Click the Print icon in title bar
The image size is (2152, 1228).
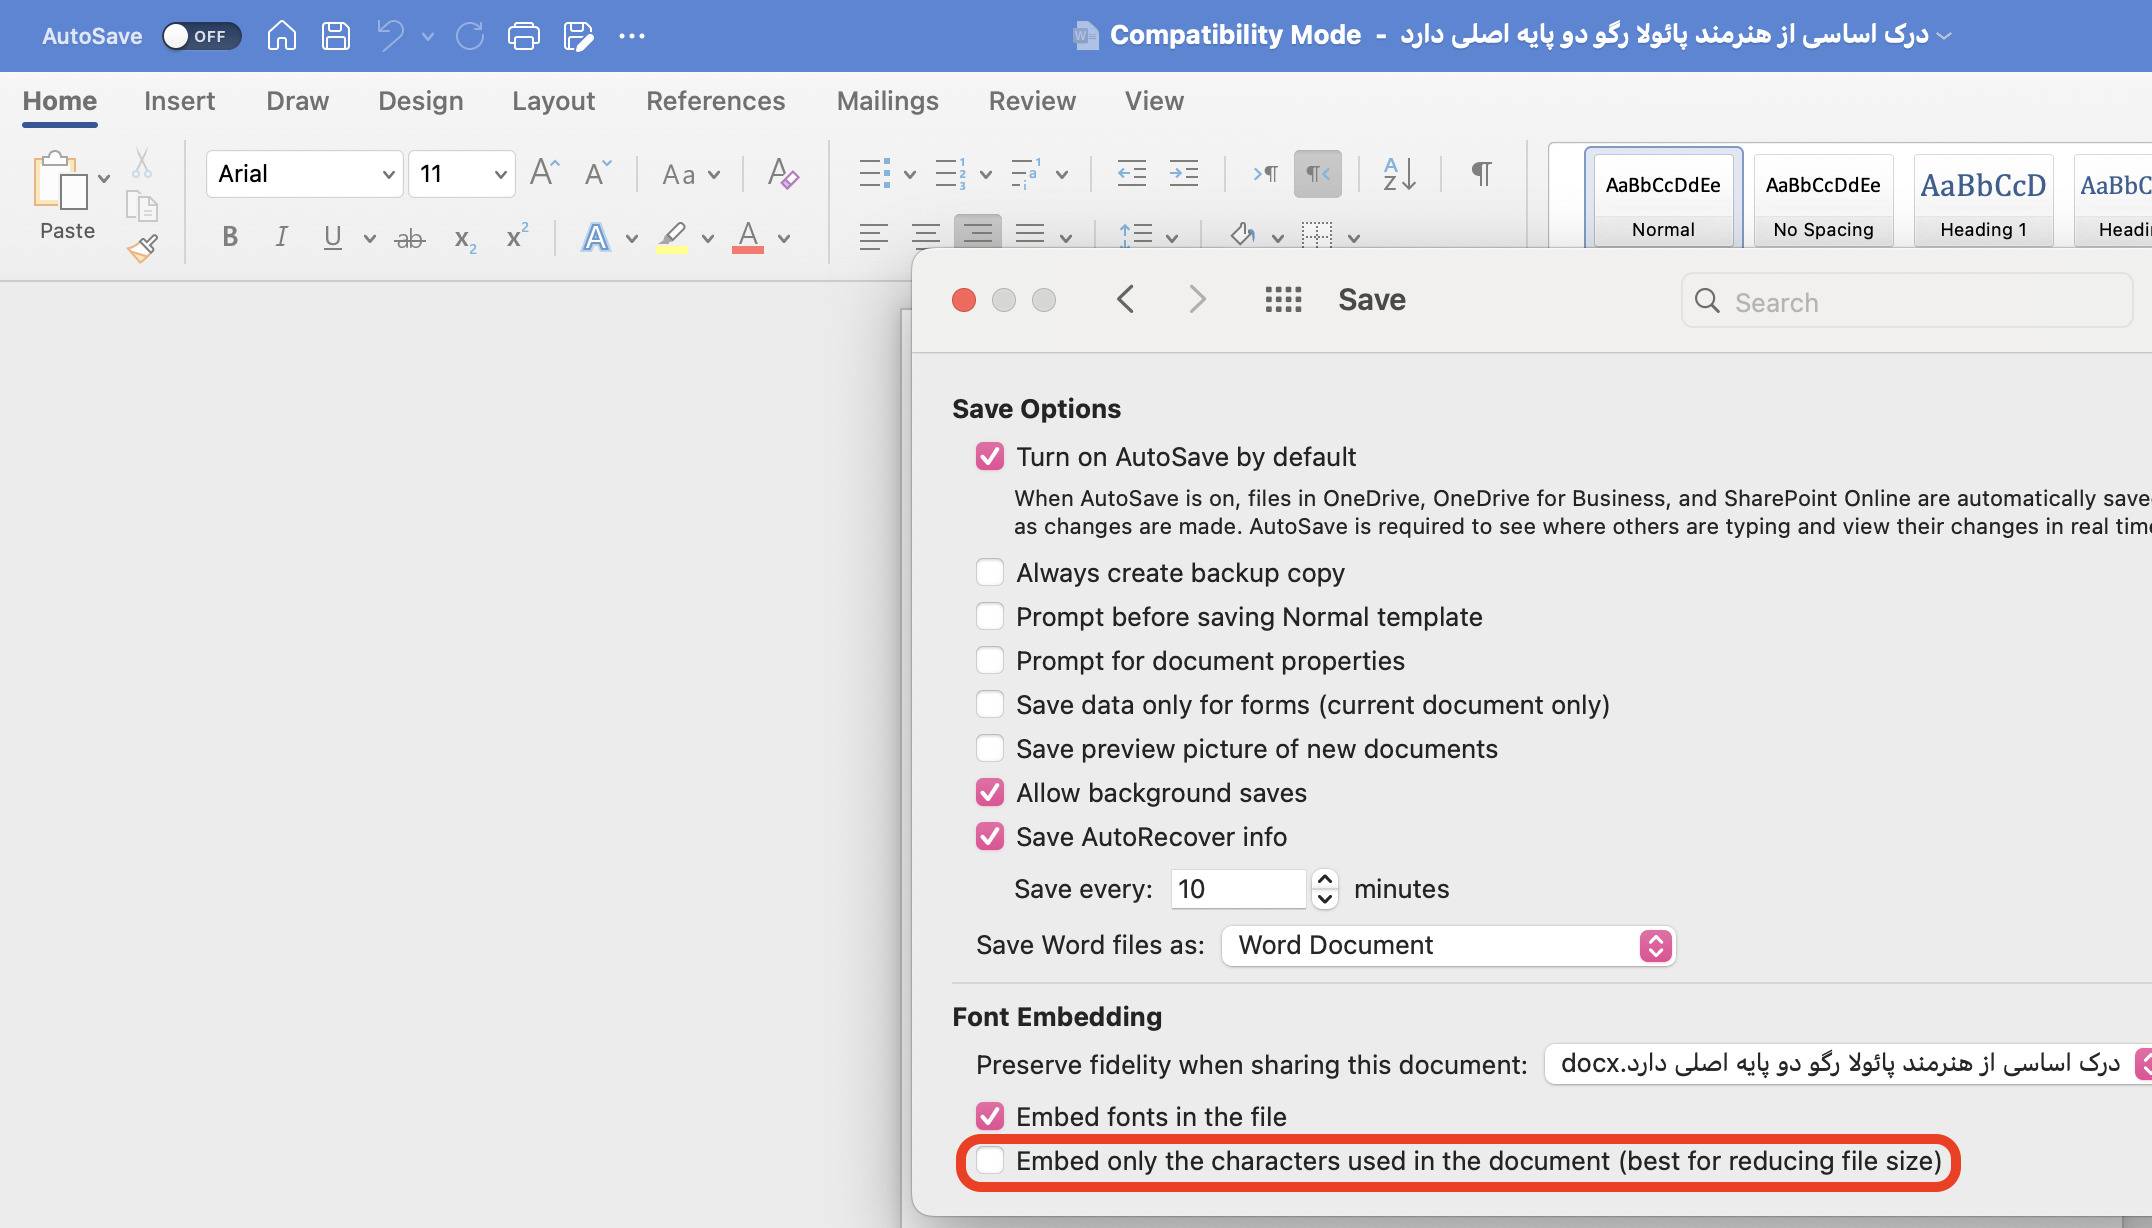523,36
